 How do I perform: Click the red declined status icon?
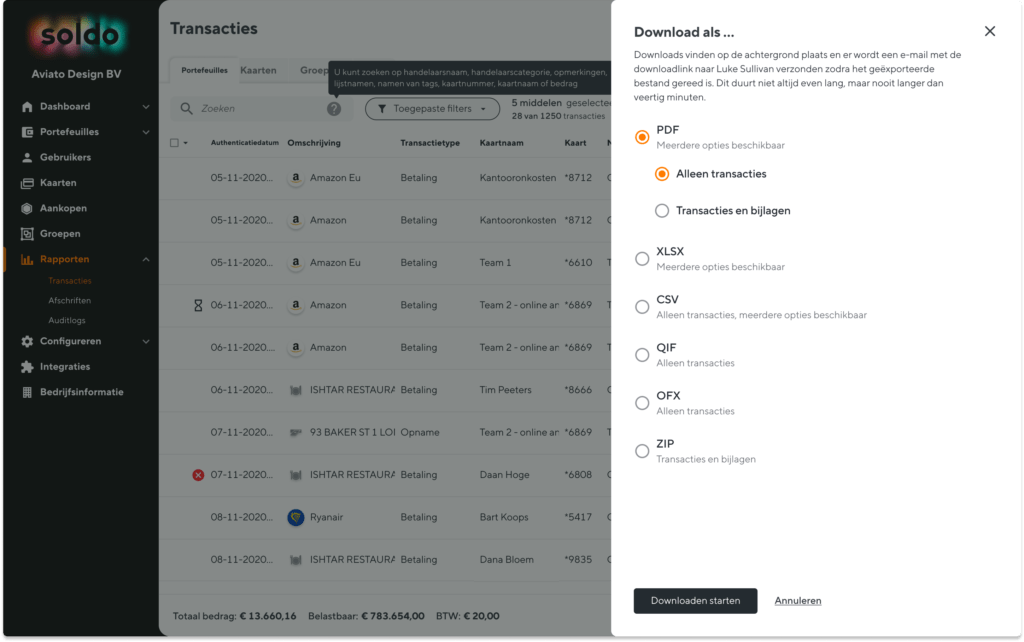(198, 475)
